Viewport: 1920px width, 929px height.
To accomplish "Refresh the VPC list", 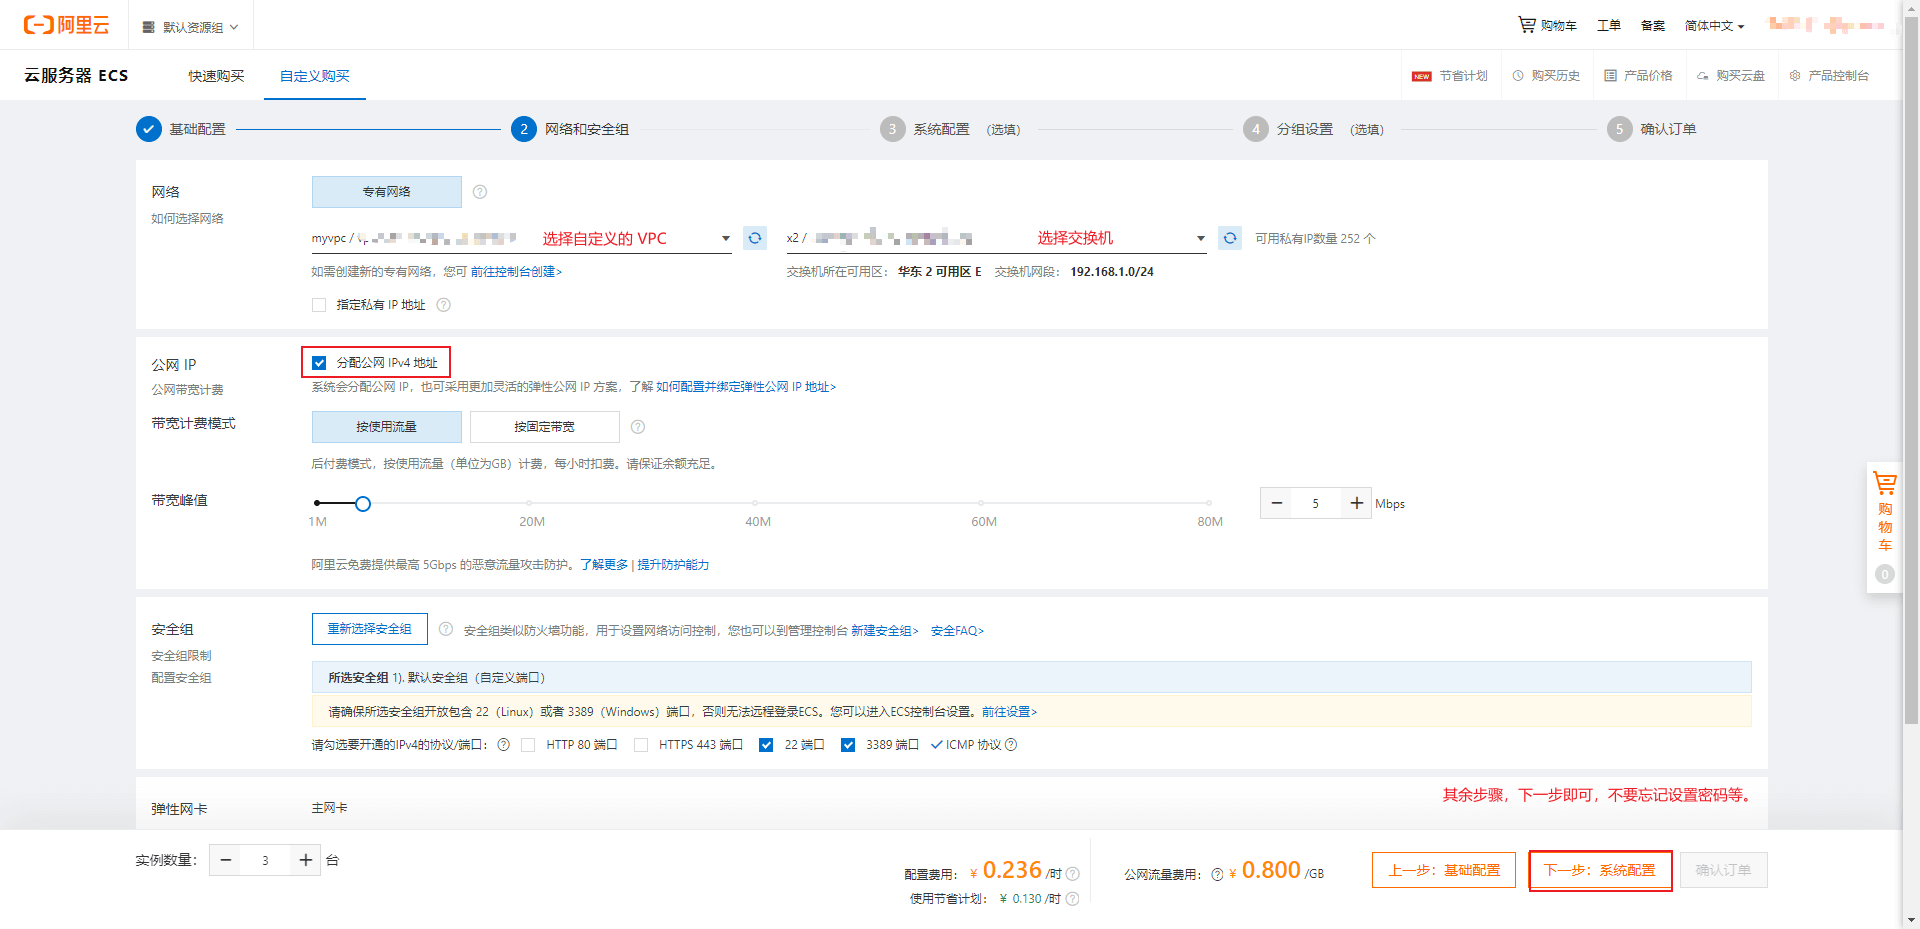I will point(755,238).
